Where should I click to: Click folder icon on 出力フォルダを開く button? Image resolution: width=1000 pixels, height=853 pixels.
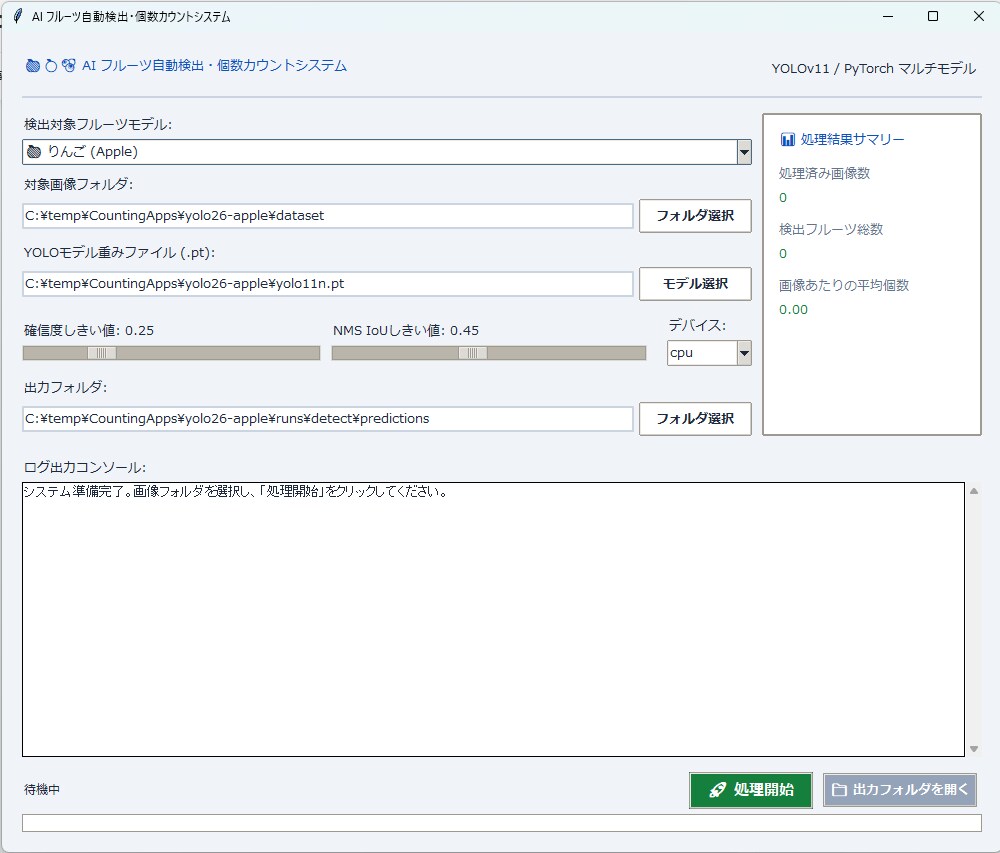[x=839, y=790]
